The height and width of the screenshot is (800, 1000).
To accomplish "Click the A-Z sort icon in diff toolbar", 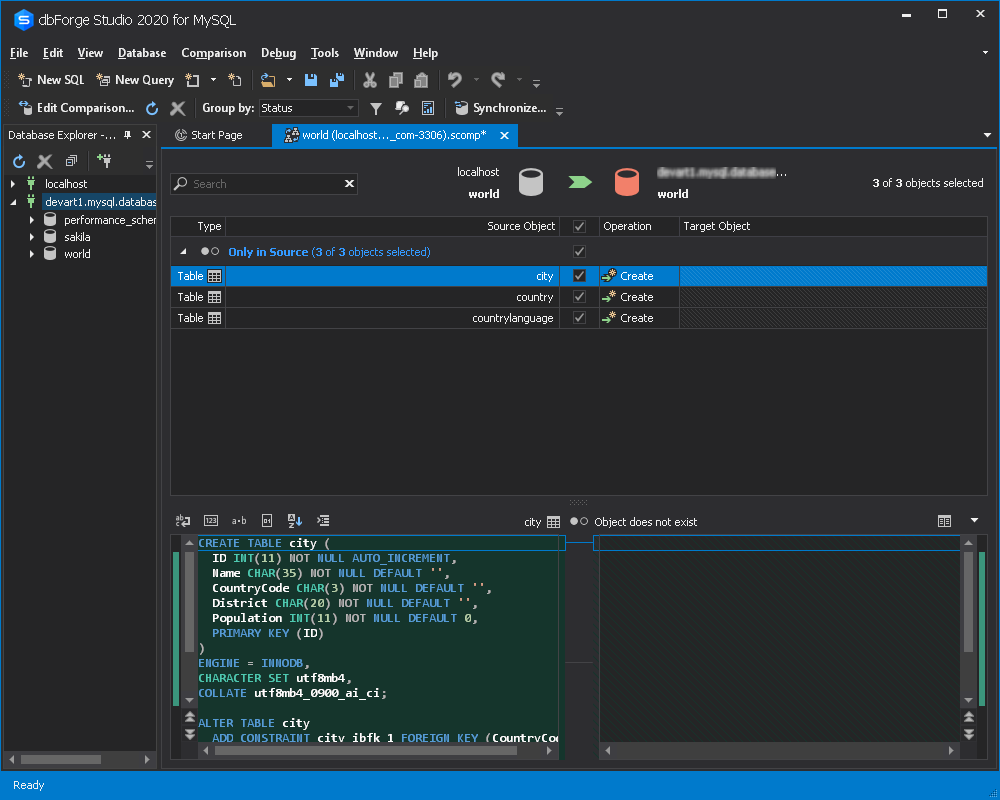I will point(295,521).
